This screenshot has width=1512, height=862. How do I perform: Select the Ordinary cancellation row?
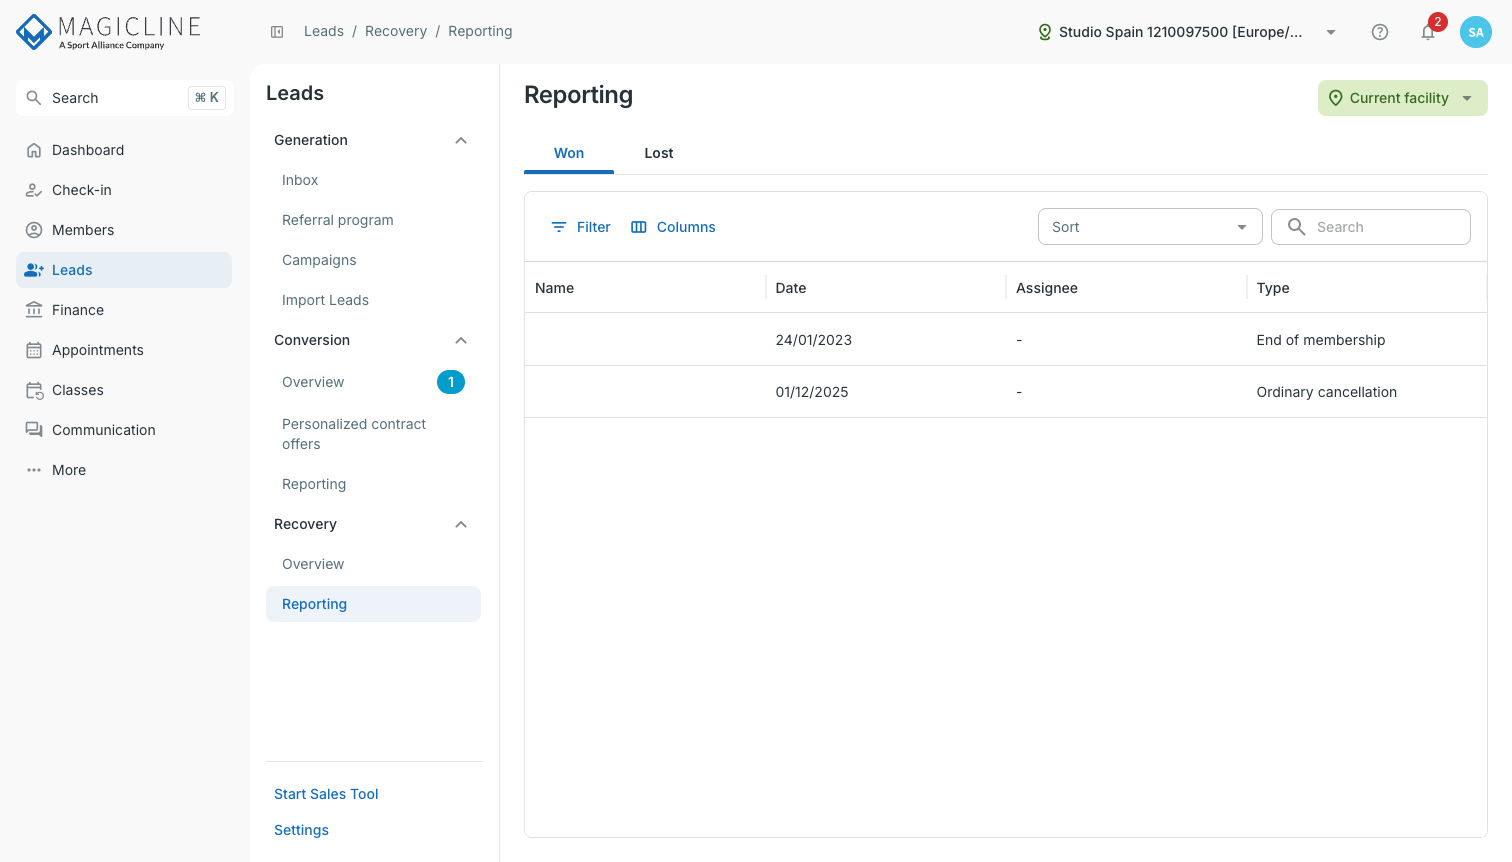1006,392
